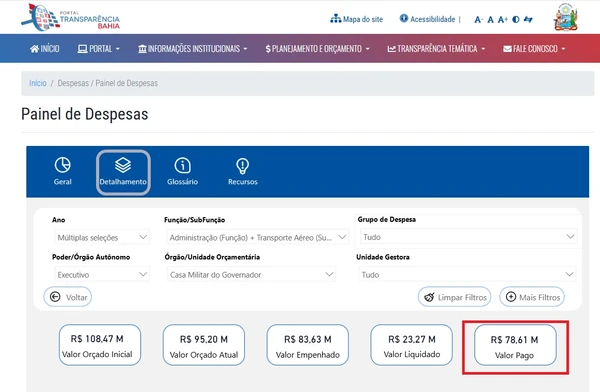
Task: Open the Recursos tab
Action: click(243, 172)
